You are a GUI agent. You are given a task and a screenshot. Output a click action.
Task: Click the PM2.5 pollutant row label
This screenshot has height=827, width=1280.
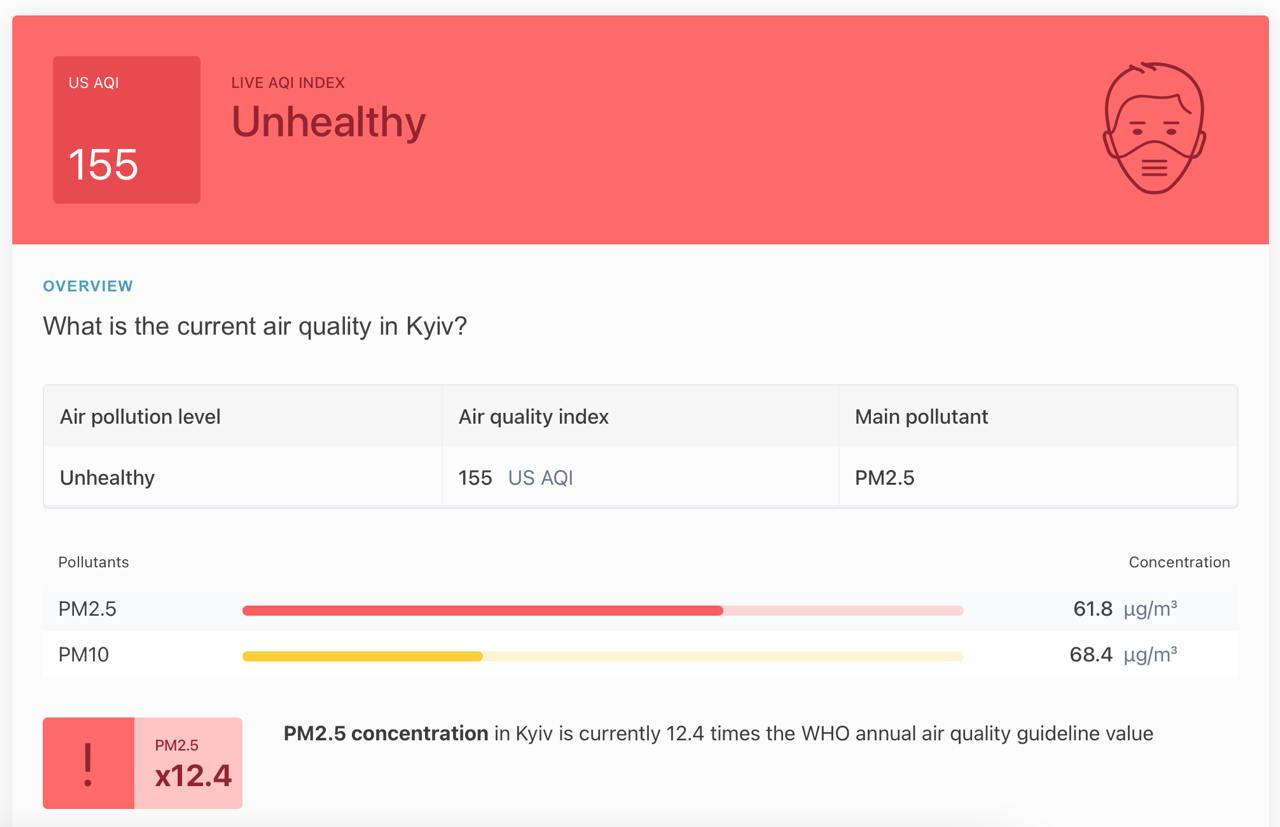tap(87, 609)
